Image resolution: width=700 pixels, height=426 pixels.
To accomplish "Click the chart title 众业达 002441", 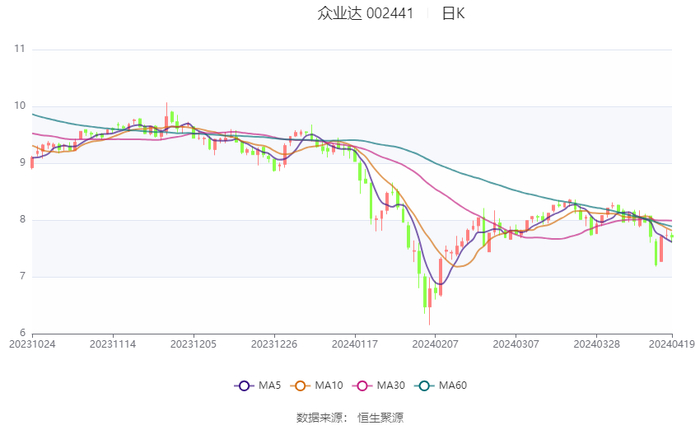I will [360, 13].
